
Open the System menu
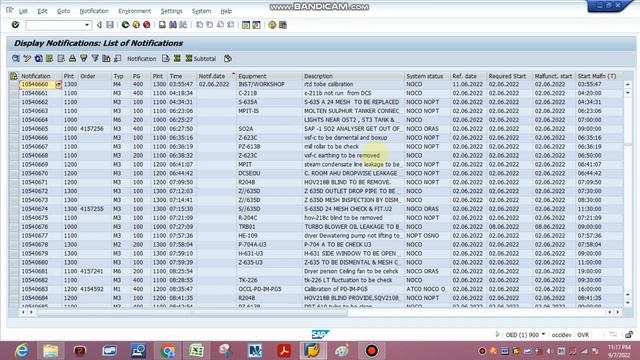[202, 11]
